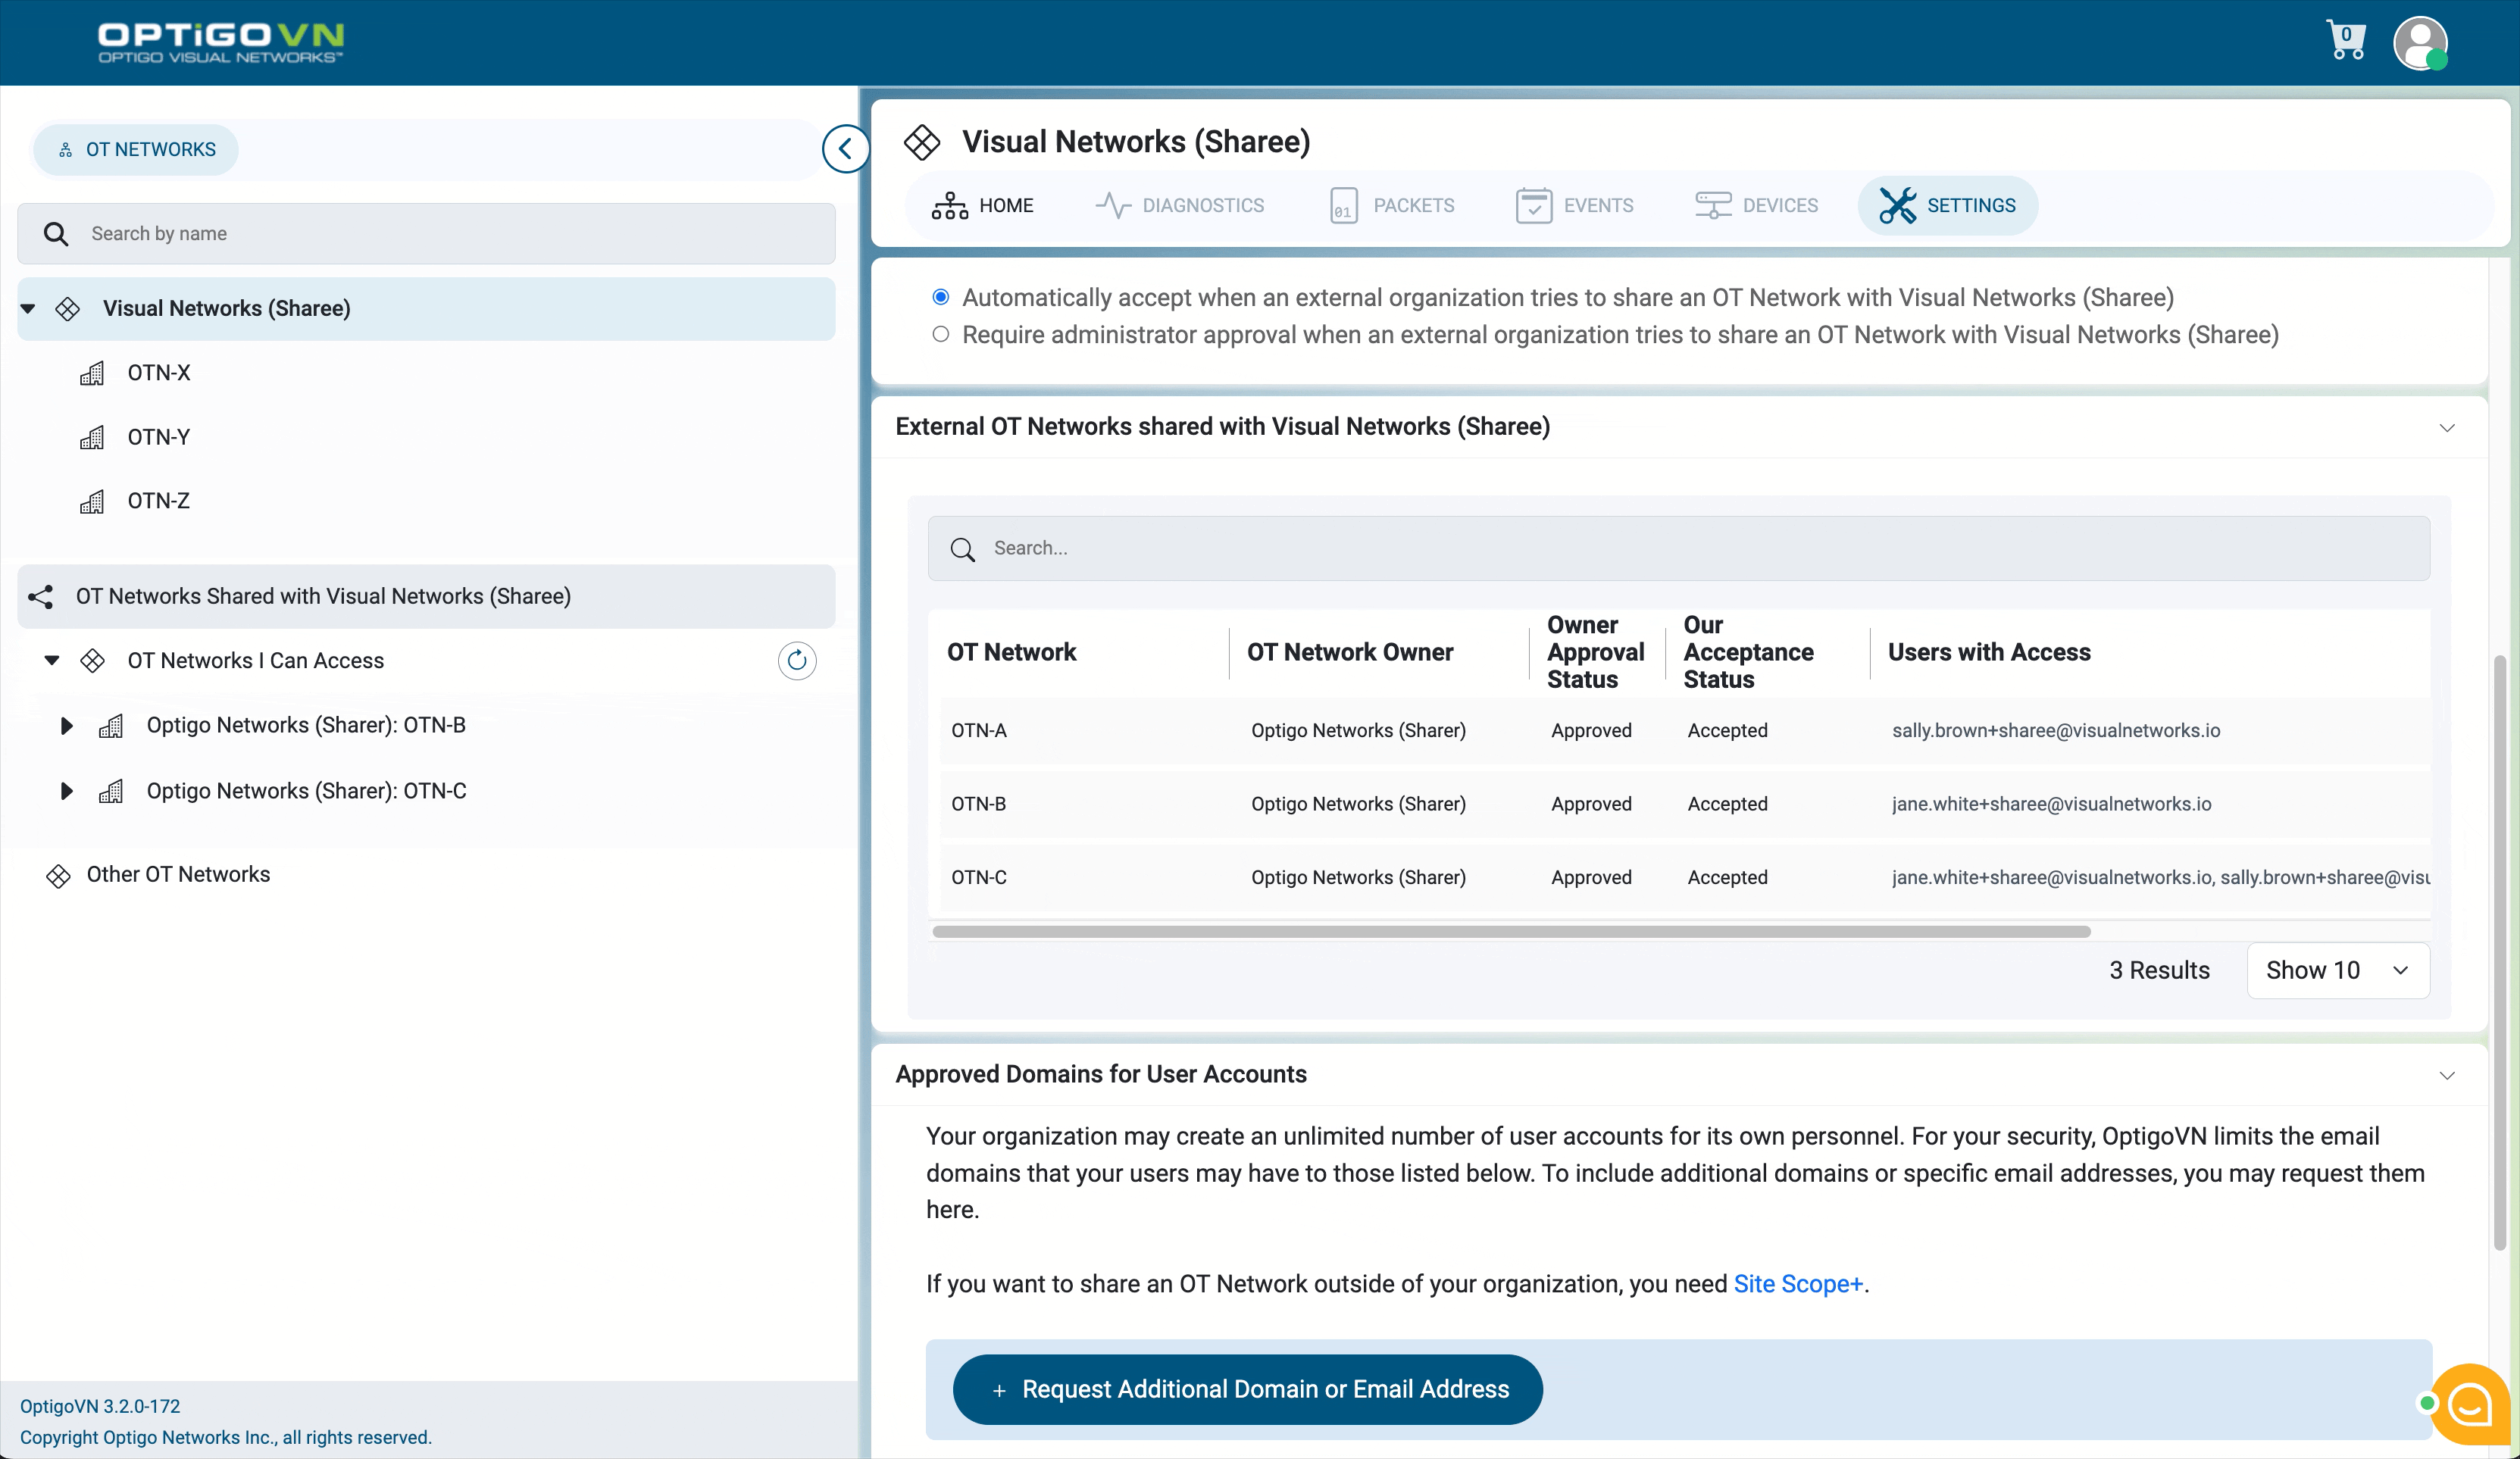Click building icon for Optigo Networks OTN-B

pyautogui.click(x=111, y=726)
